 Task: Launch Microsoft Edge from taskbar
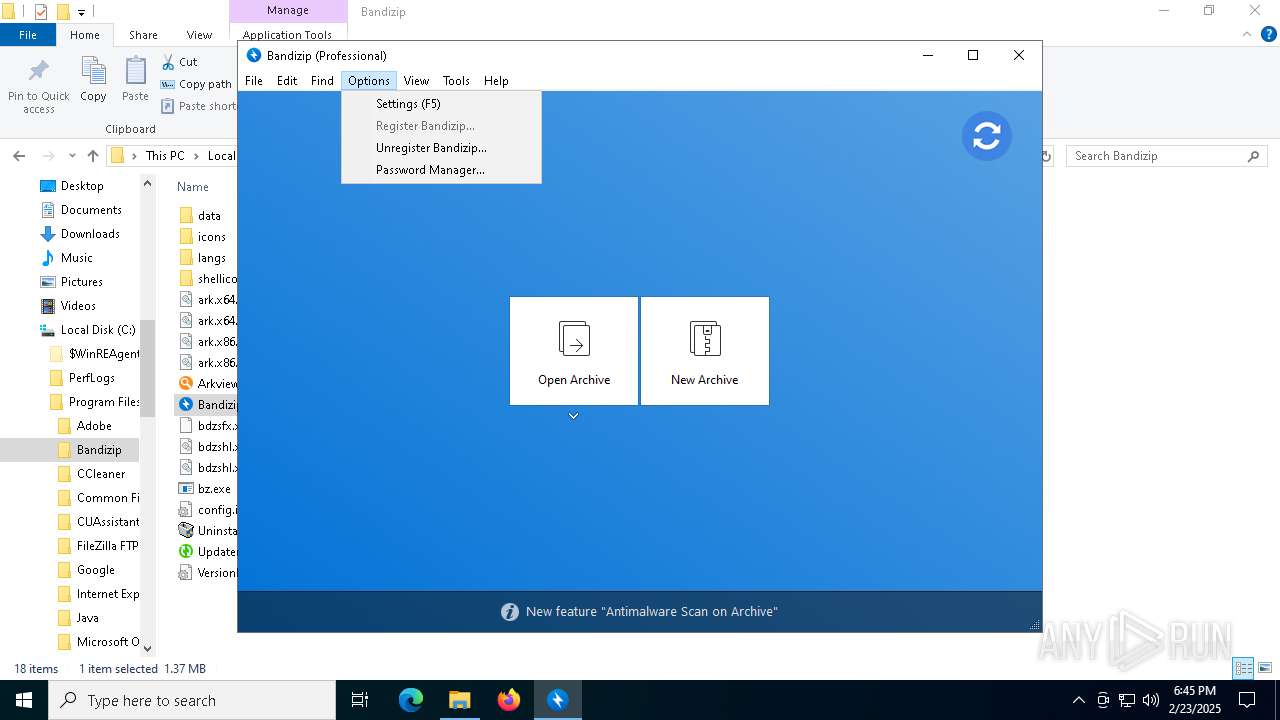(x=411, y=700)
